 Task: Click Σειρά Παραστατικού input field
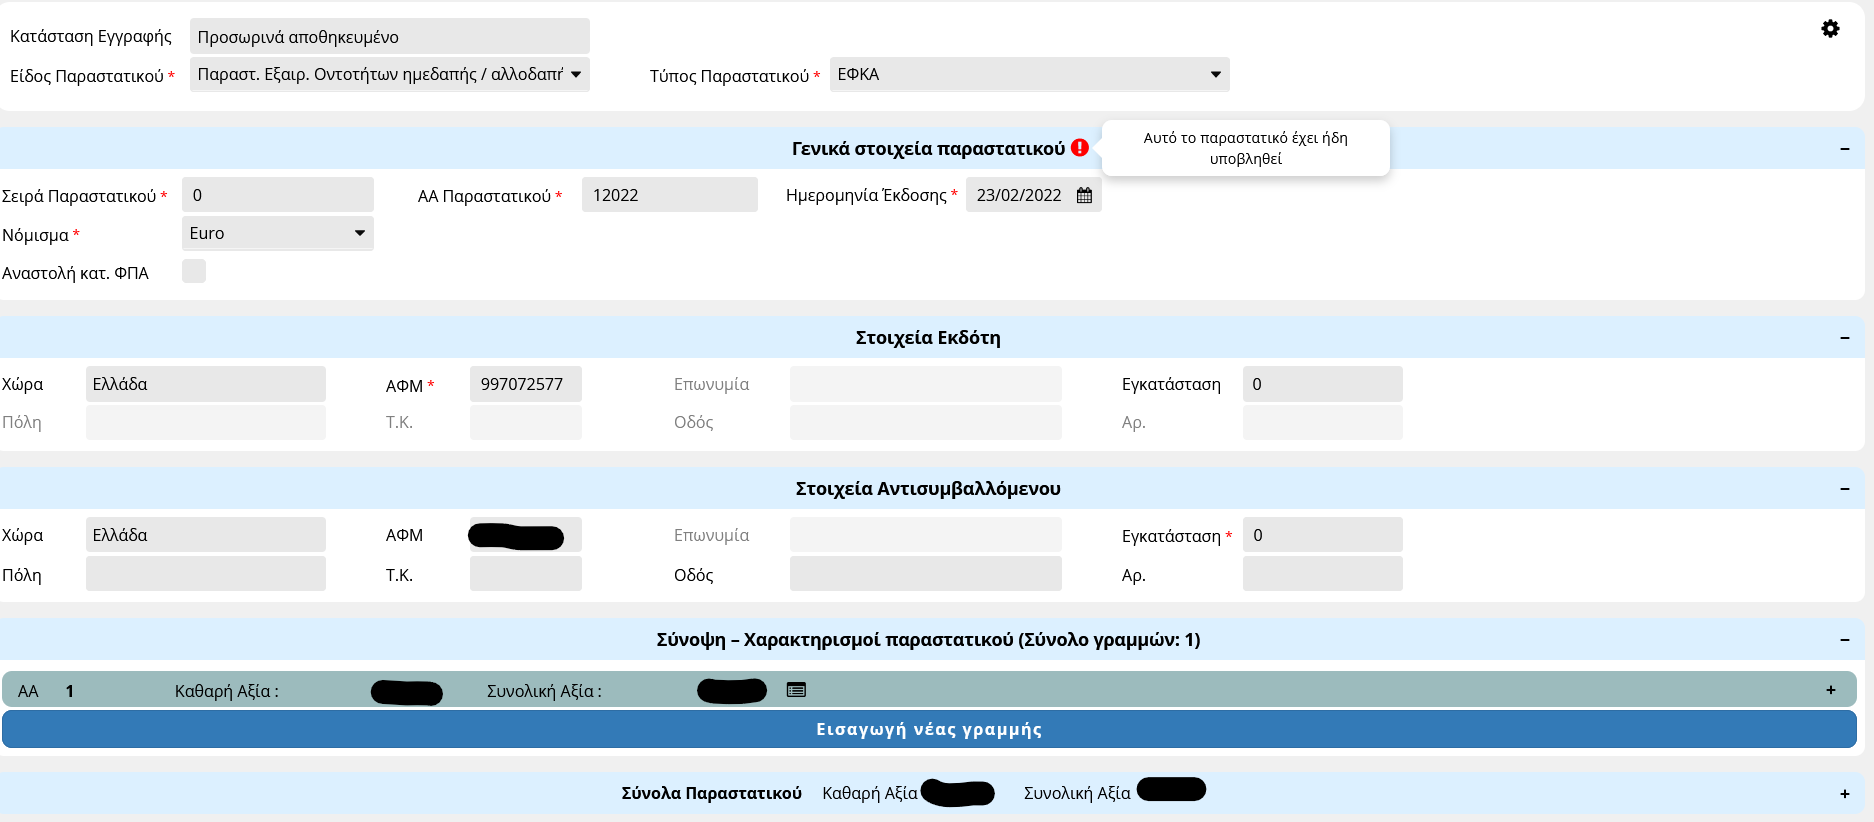[x=277, y=196]
